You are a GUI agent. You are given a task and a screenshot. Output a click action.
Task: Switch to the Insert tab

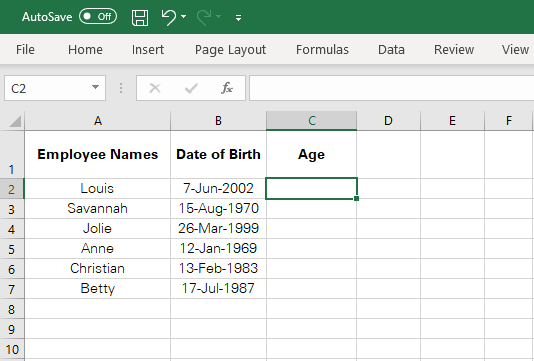pos(148,50)
